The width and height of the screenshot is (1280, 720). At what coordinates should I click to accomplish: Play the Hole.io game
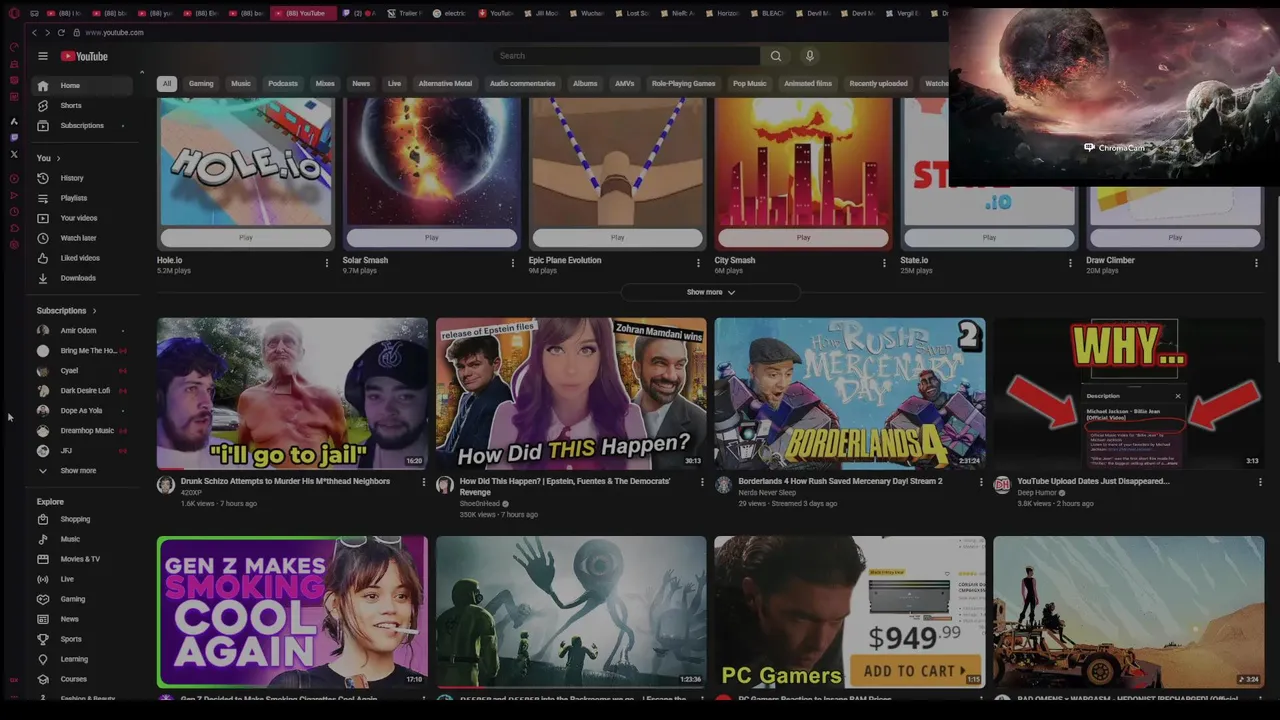(245, 238)
